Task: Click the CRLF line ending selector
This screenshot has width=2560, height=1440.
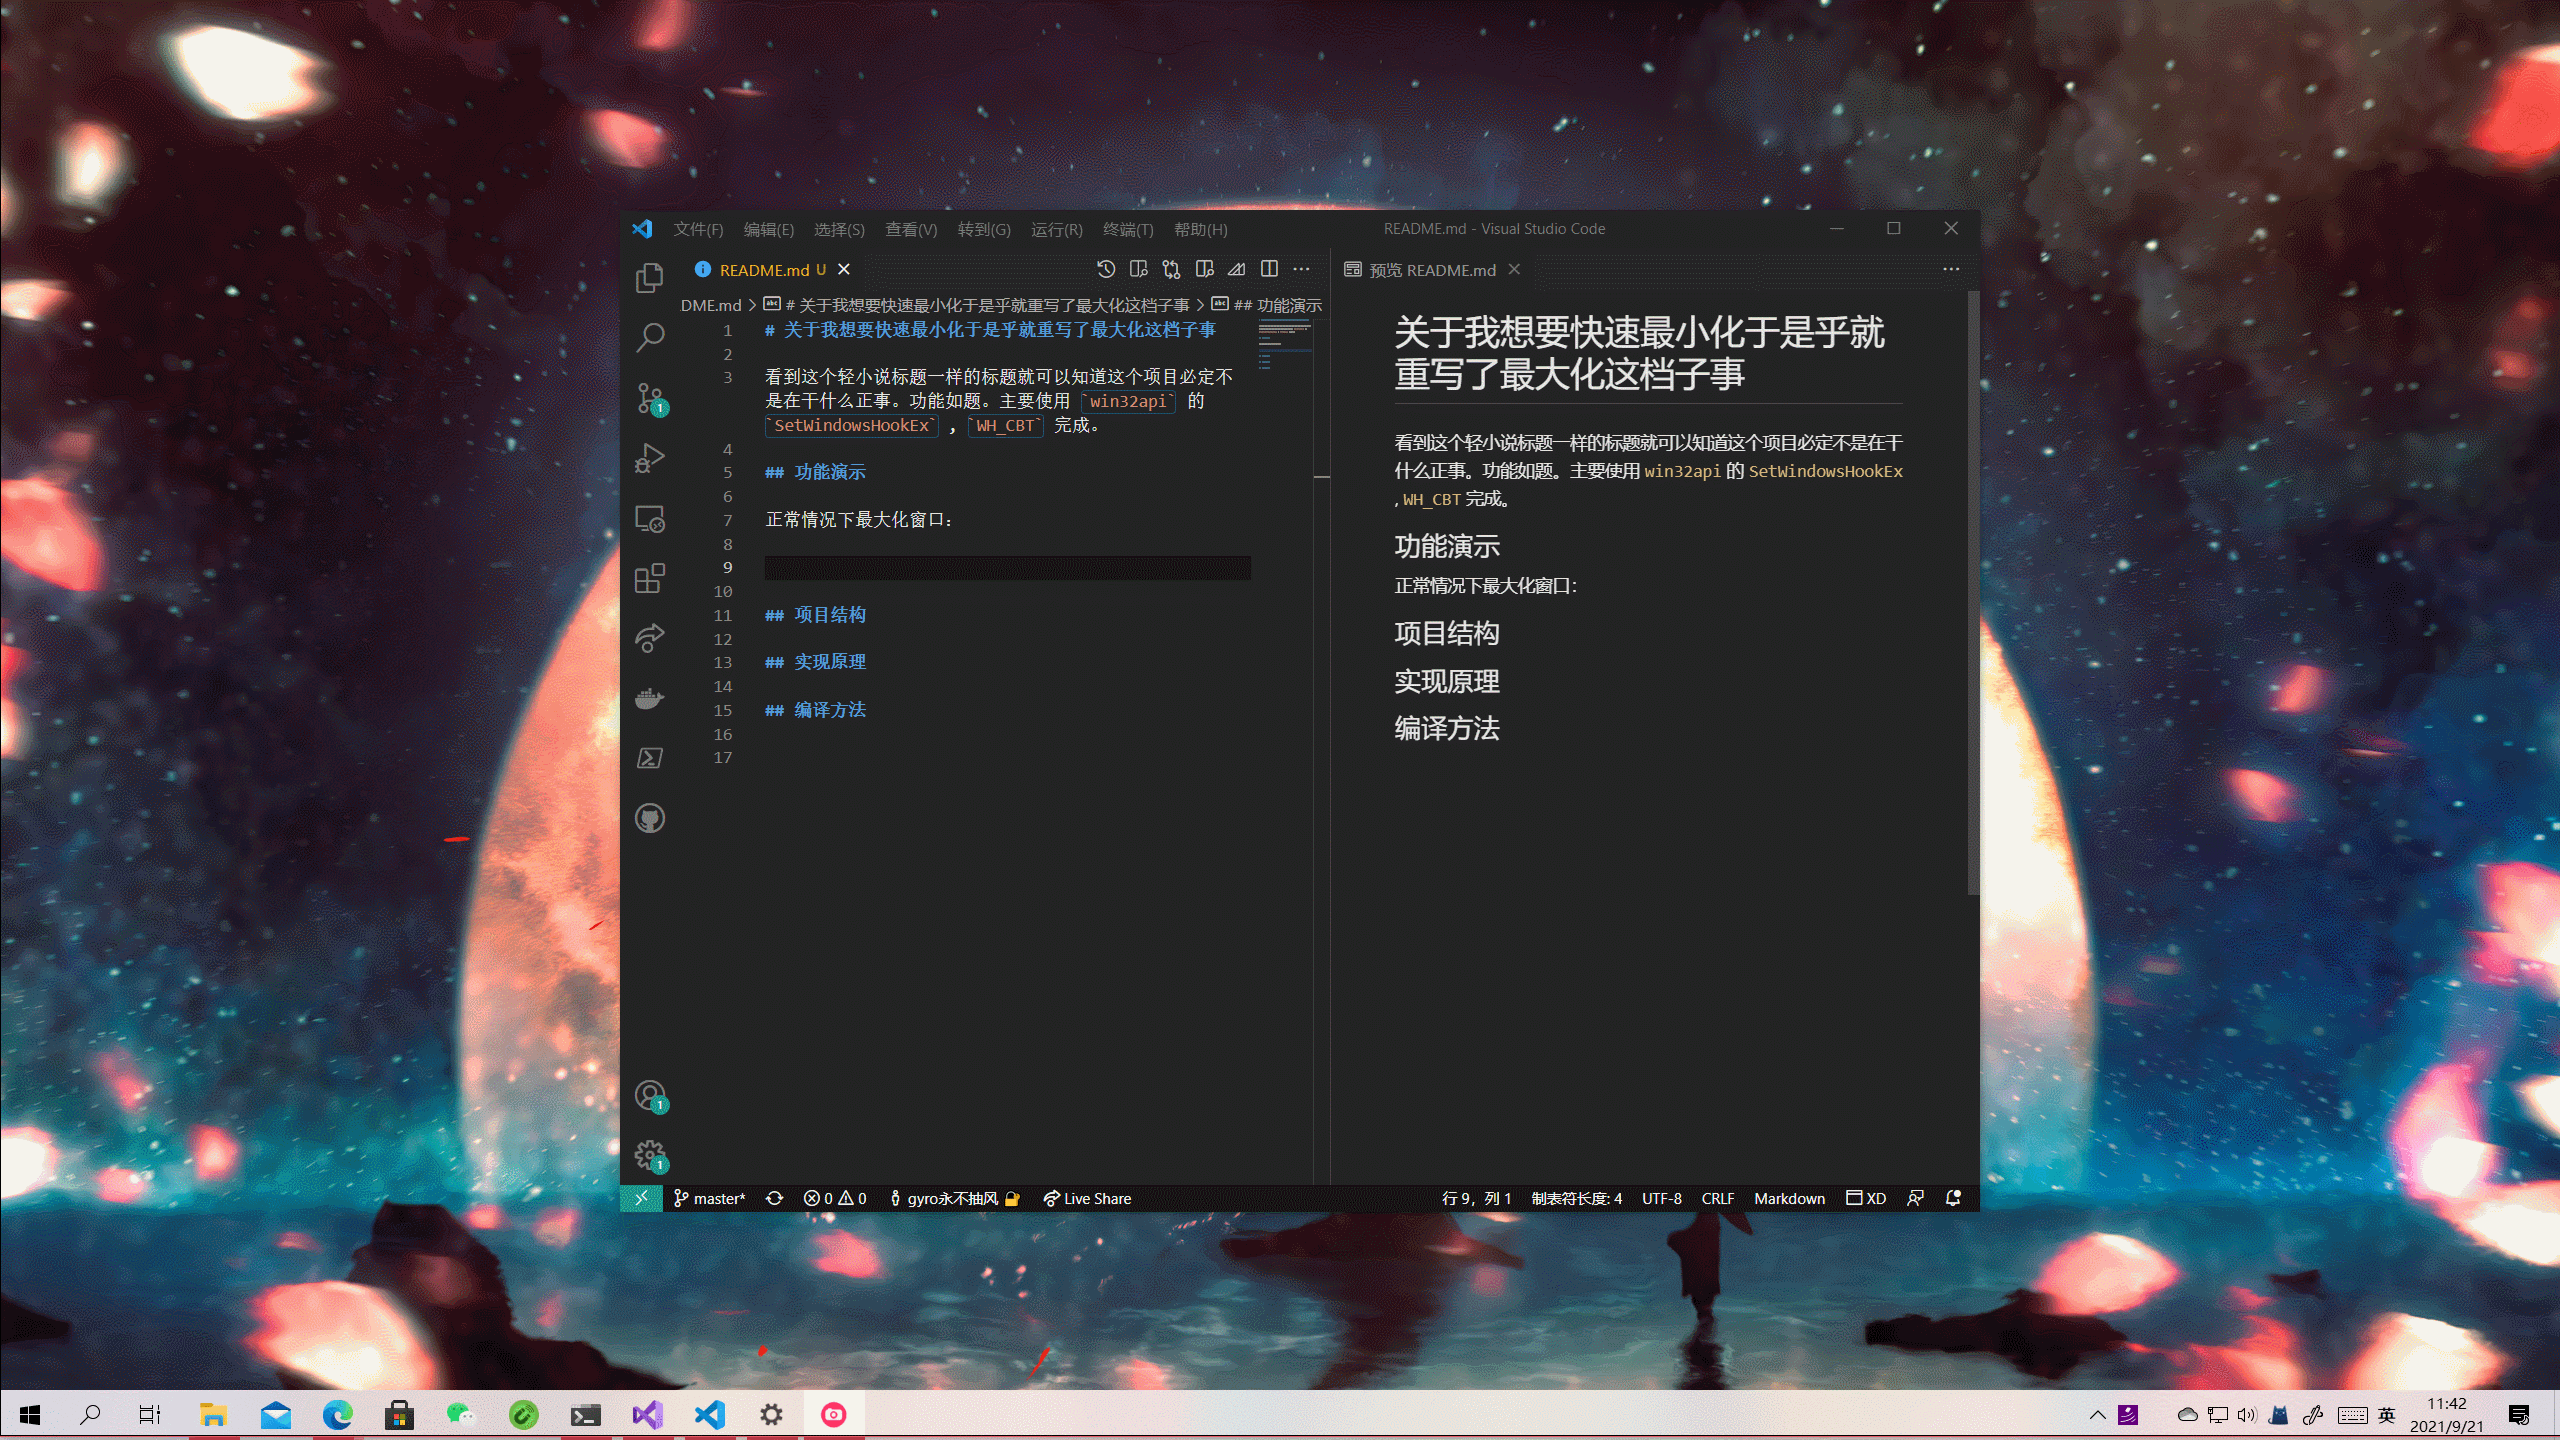Action: coord(1717,1198)
